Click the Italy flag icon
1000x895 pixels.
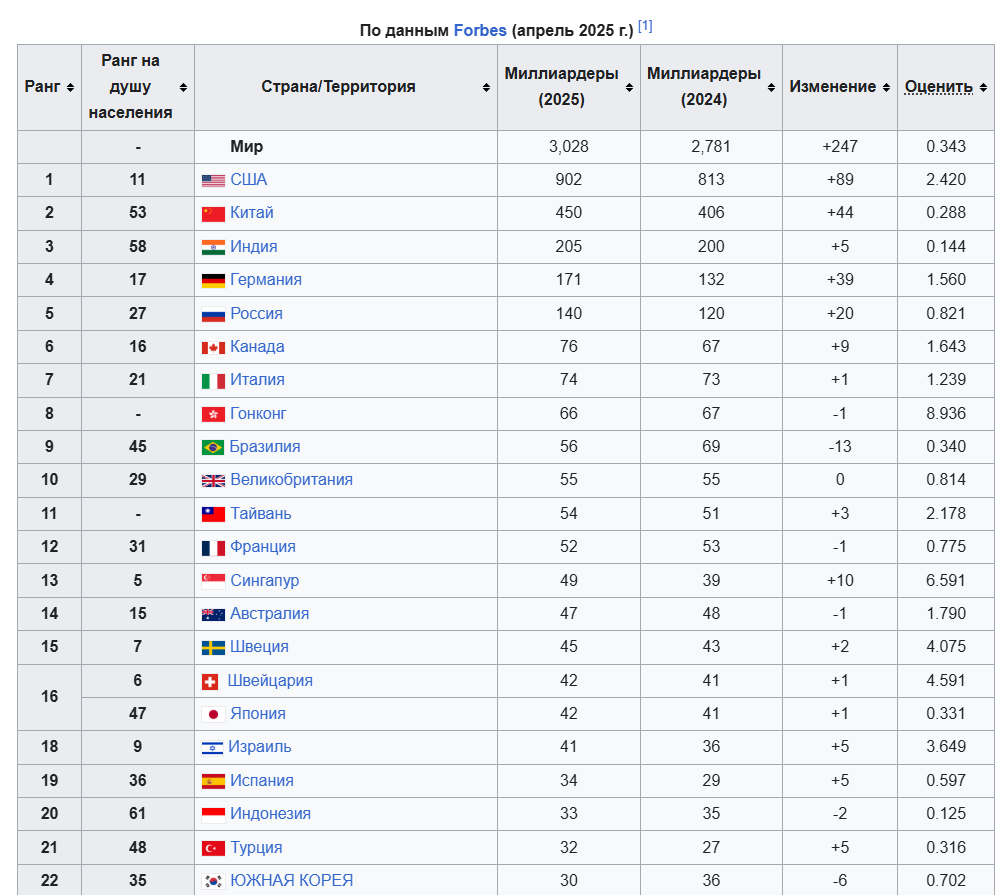(x=213, y=381)
